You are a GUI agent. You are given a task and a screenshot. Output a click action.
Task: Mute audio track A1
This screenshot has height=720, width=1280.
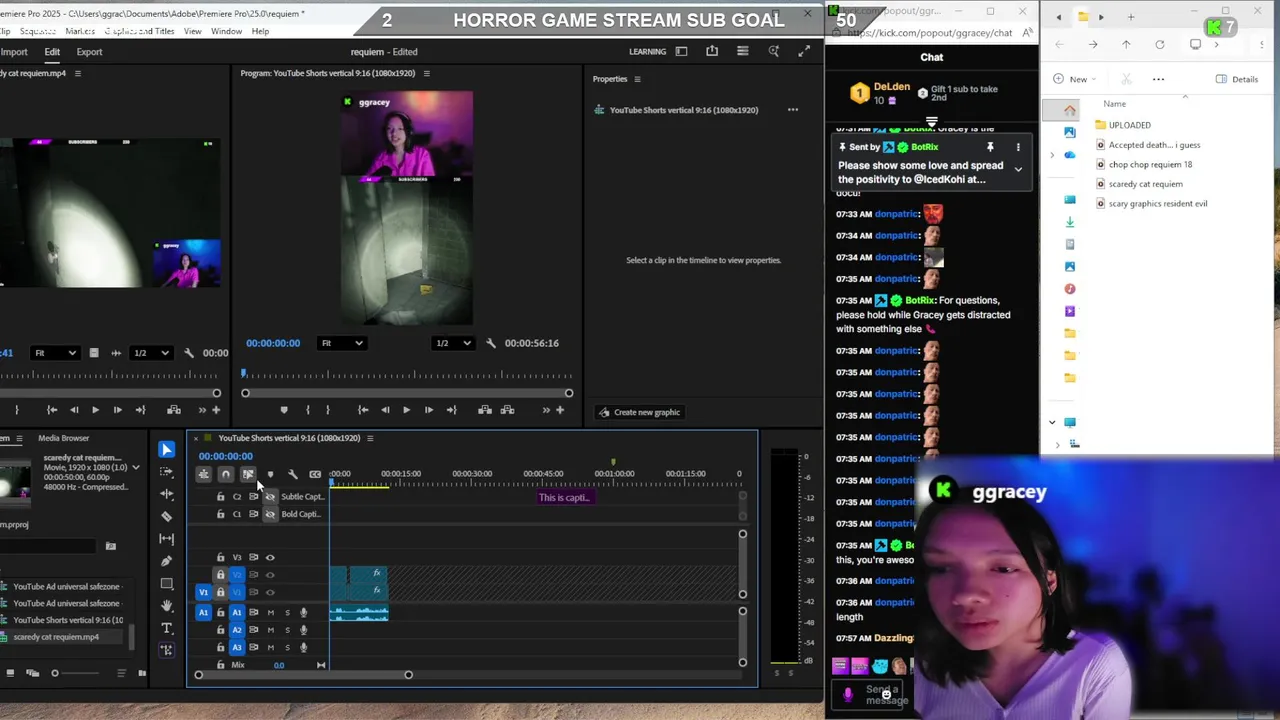[270, 612]
